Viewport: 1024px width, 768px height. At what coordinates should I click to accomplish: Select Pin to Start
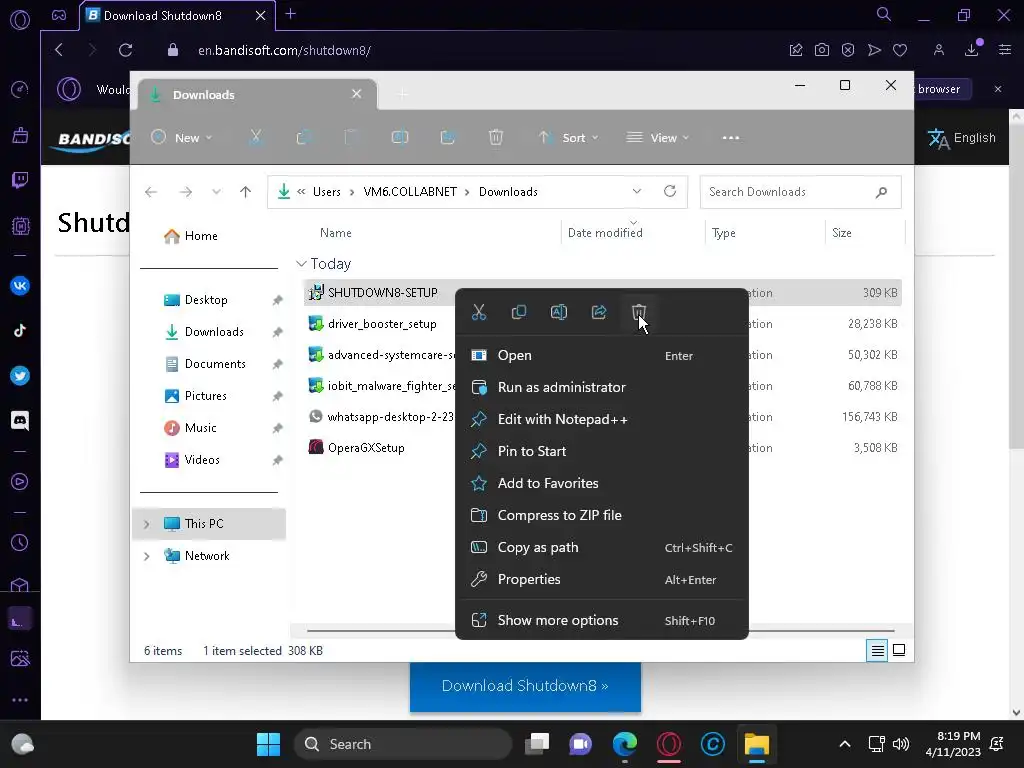(601, 451)
